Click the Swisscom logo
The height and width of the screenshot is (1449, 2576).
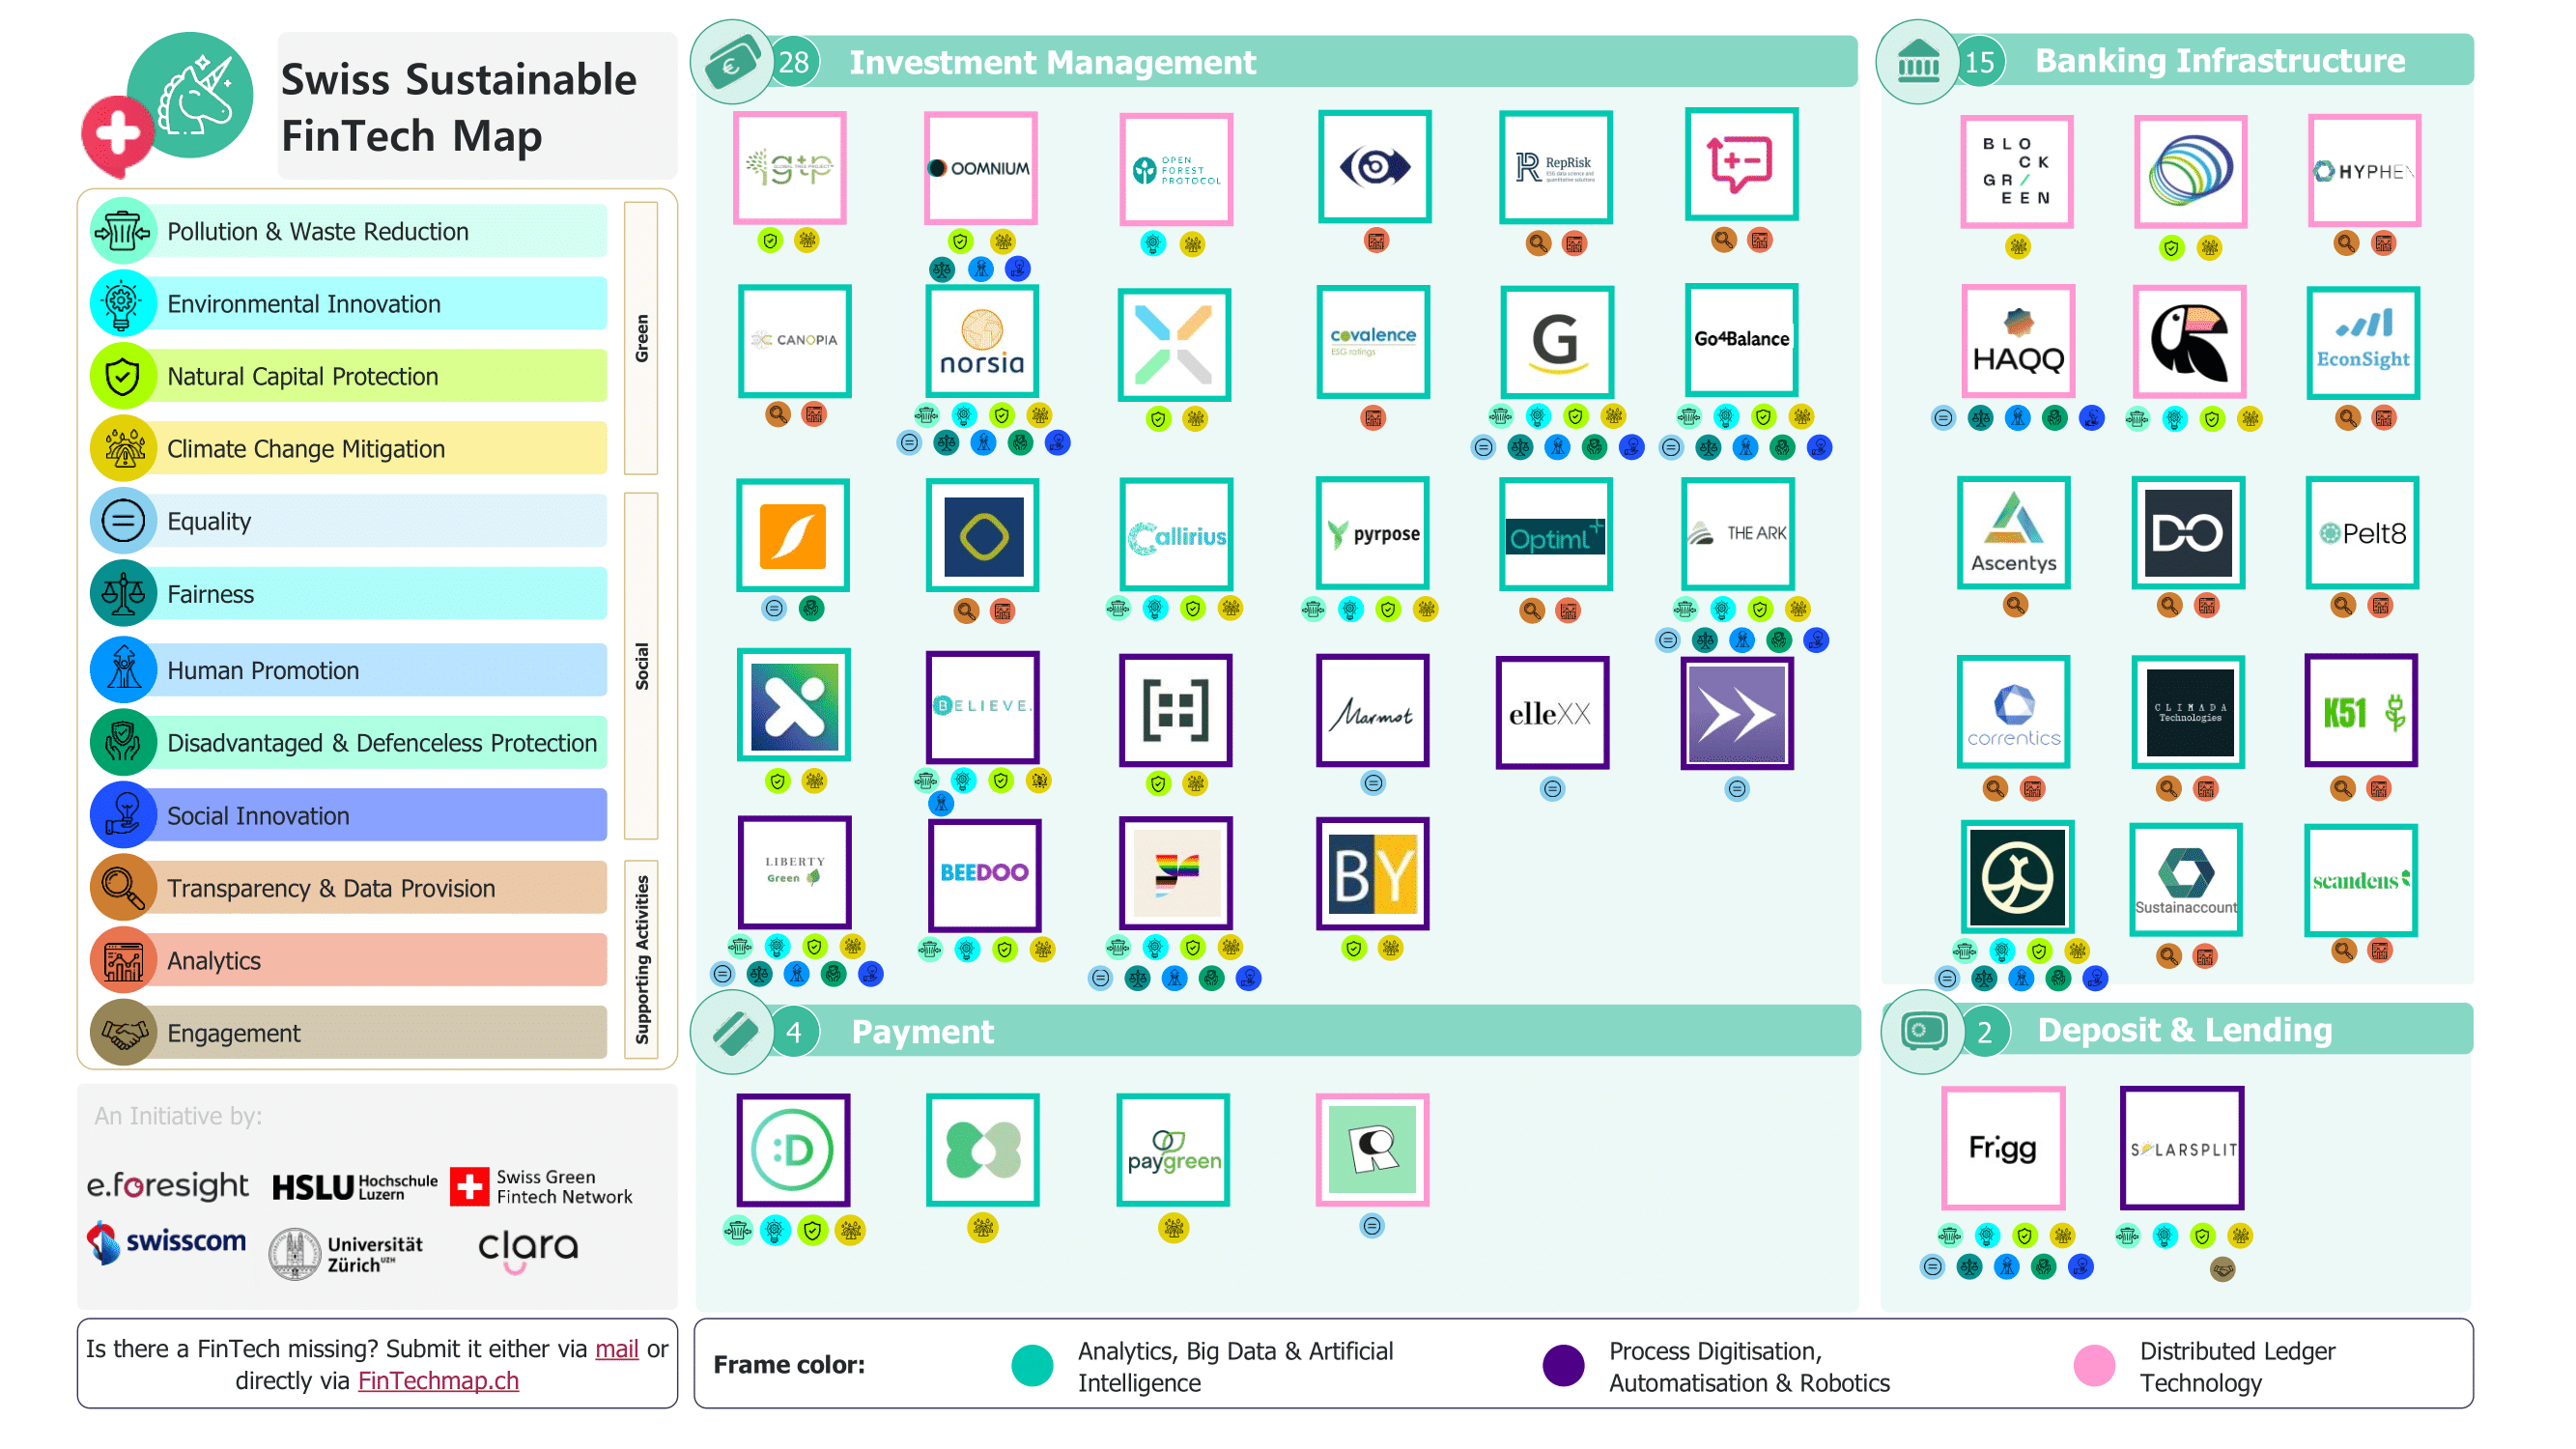pos(166,1242)
